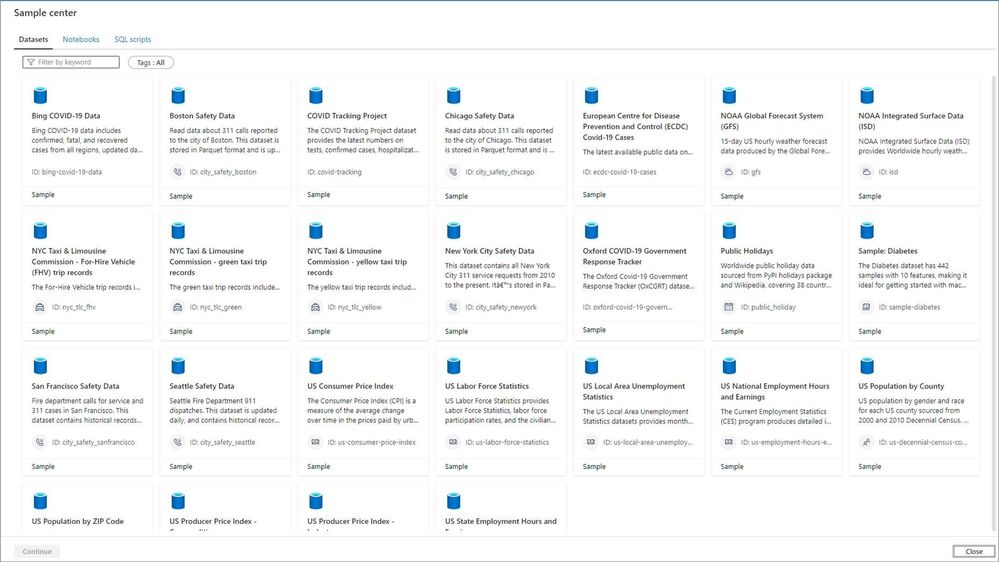Select the NOAA Integrated Surface Data database icon
Image resolution: width=999 pixels, height=562 pixels.
pos(866,96)
